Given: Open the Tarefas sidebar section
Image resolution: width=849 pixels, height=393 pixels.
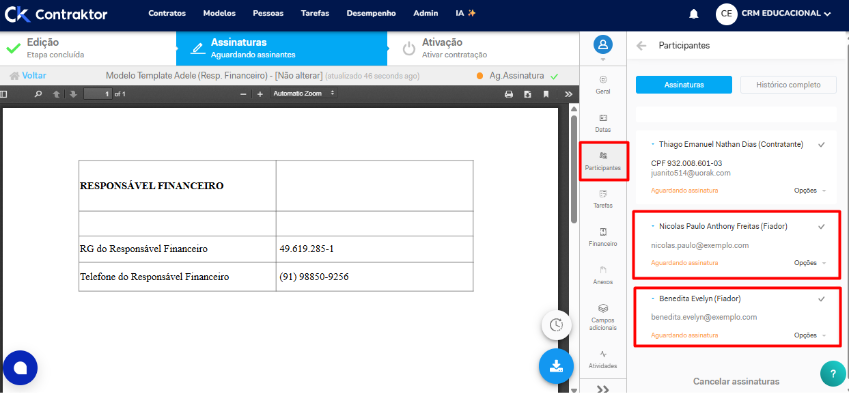Looking at the screenshot, I should pyautogui.click(x=603, y=199).
